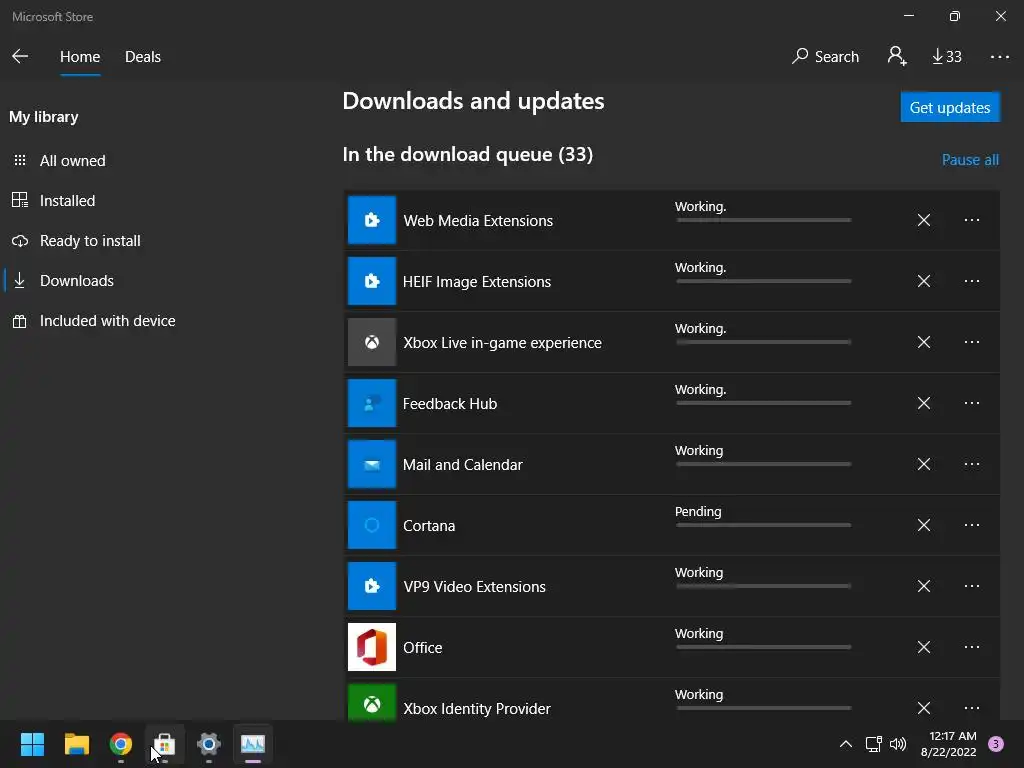Select Installed in My library
Viewport: 1024px width, 768px height.
click(x=67, y=200)
